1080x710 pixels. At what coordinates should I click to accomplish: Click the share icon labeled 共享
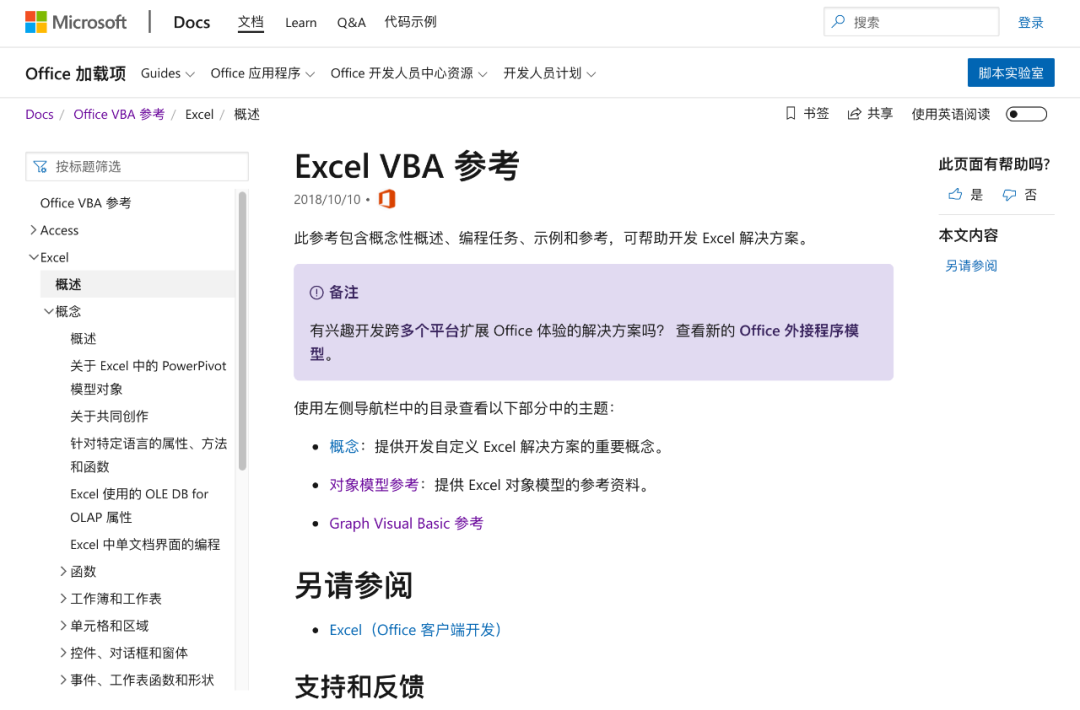(854, 114)
